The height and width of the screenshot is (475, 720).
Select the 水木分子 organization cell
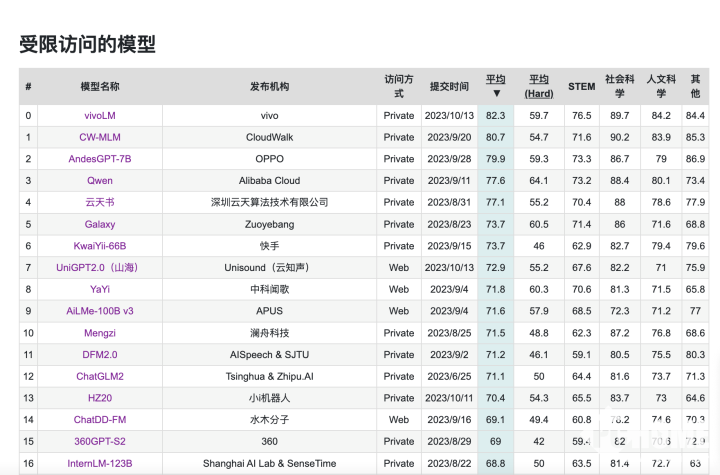tap(270, 419)
